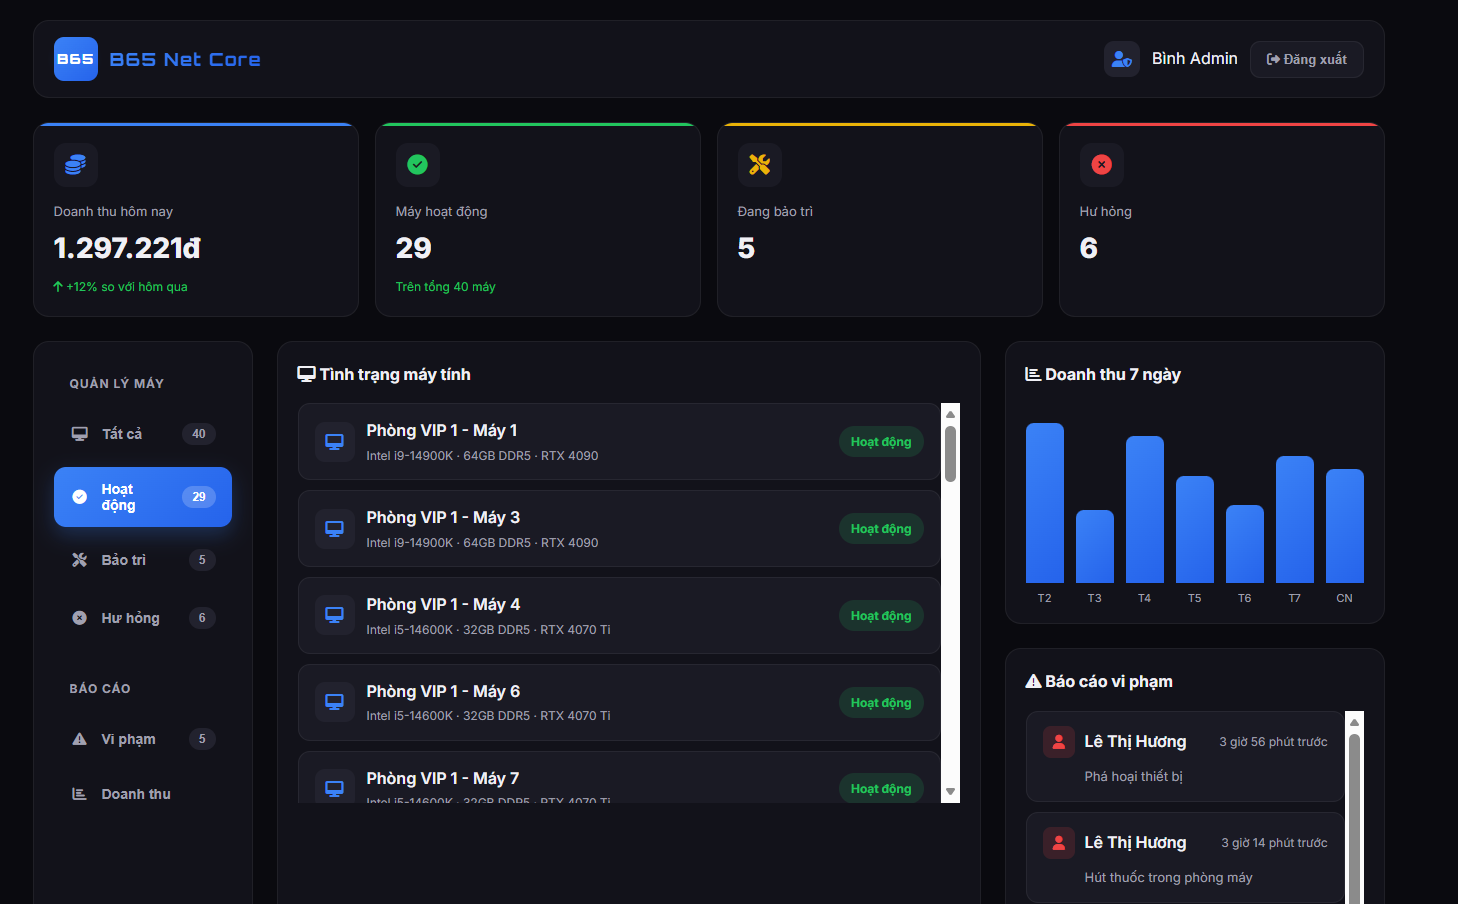This screenshot has height=904, width=1458.
Task: Open the Doanh thu report
Action: click(142, 794)
